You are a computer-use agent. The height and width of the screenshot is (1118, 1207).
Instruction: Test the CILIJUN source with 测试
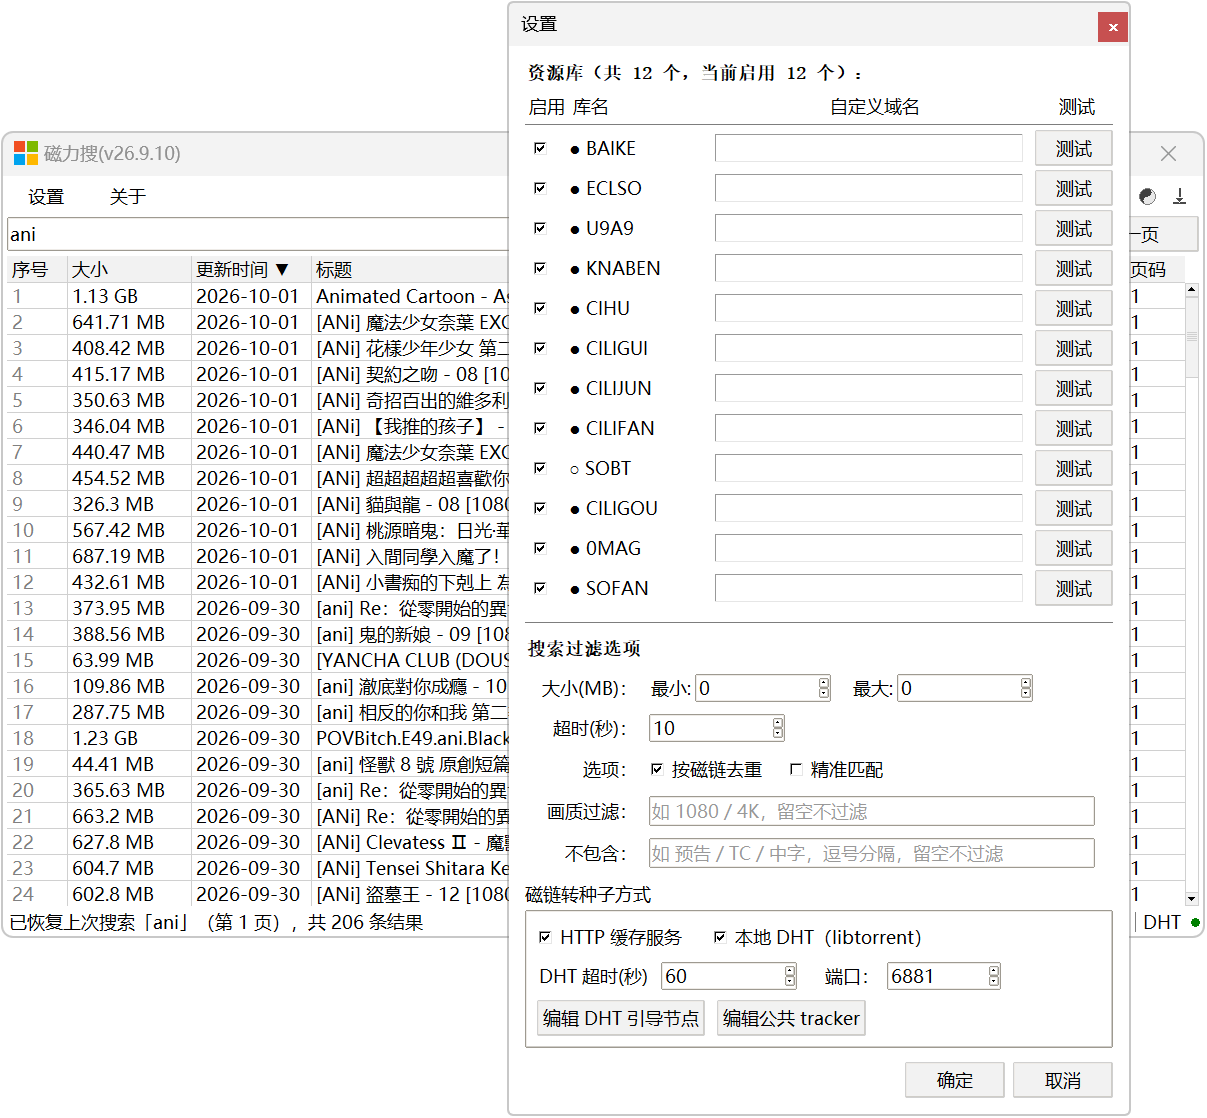1074,389
